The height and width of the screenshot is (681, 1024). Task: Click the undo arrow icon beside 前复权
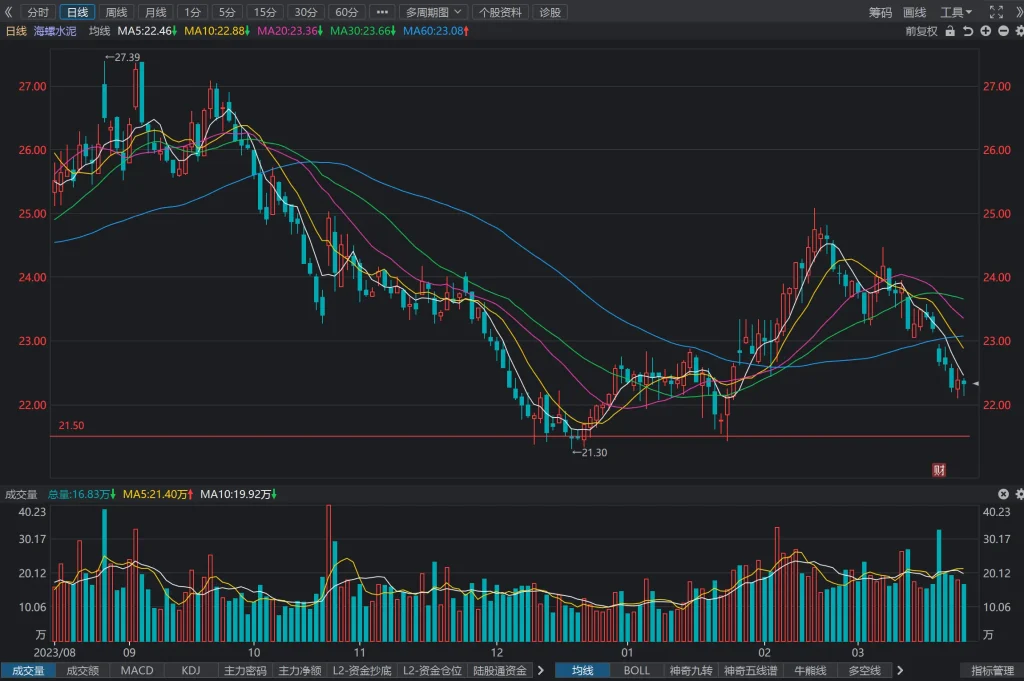click(968, 31)
